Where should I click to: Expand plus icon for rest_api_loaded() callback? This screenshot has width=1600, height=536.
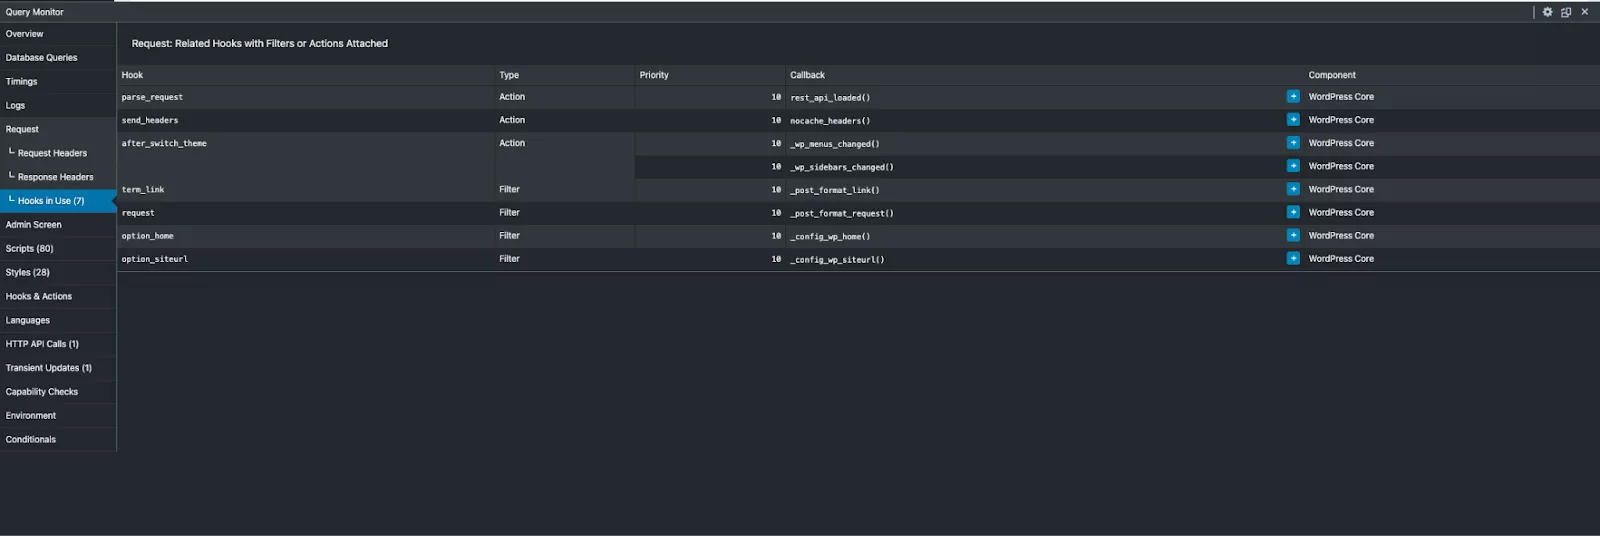click(1293, 97)
